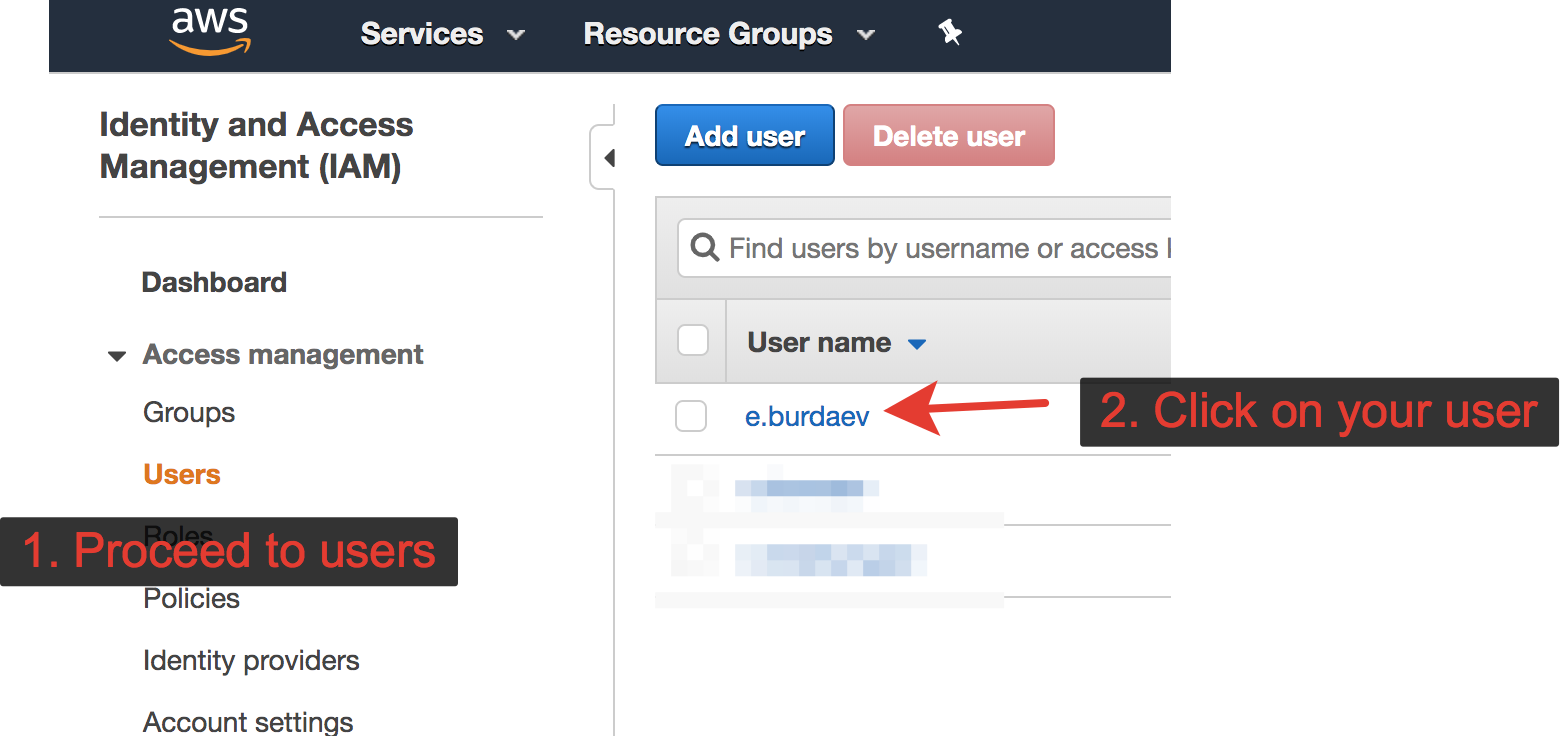The image size is (1560, 736).
Task: Collapse the Access management section
Action: point(117,355)
